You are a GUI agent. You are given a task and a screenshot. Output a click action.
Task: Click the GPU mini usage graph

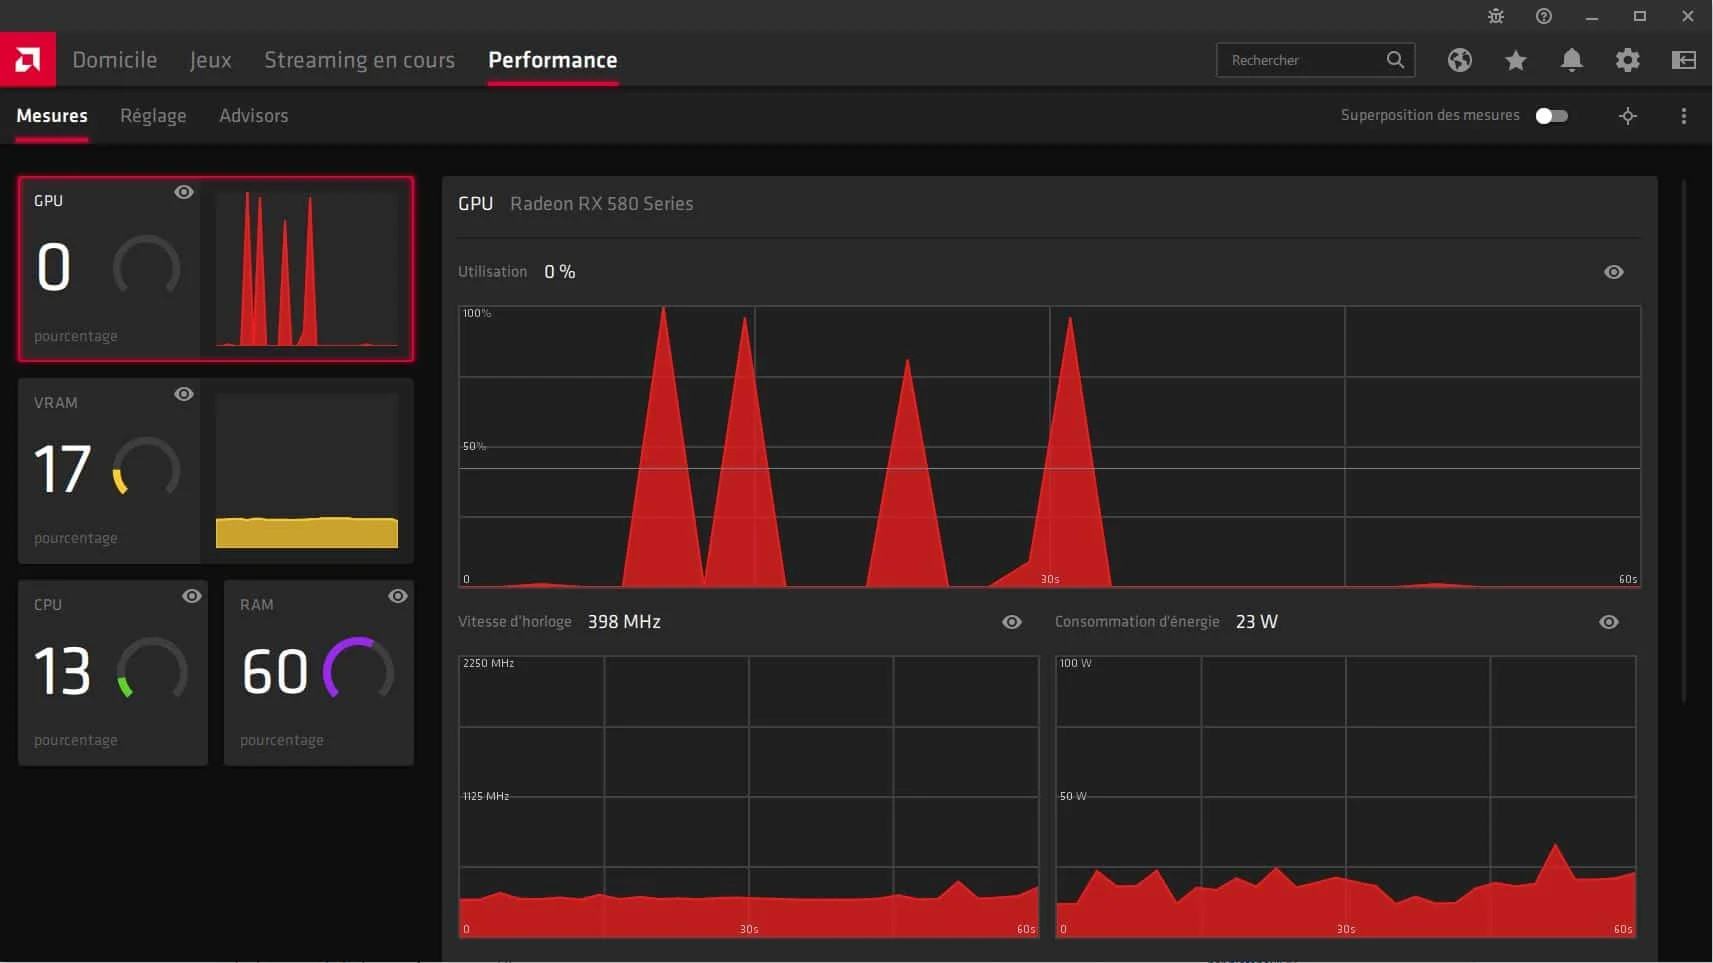tap(307, 269)
